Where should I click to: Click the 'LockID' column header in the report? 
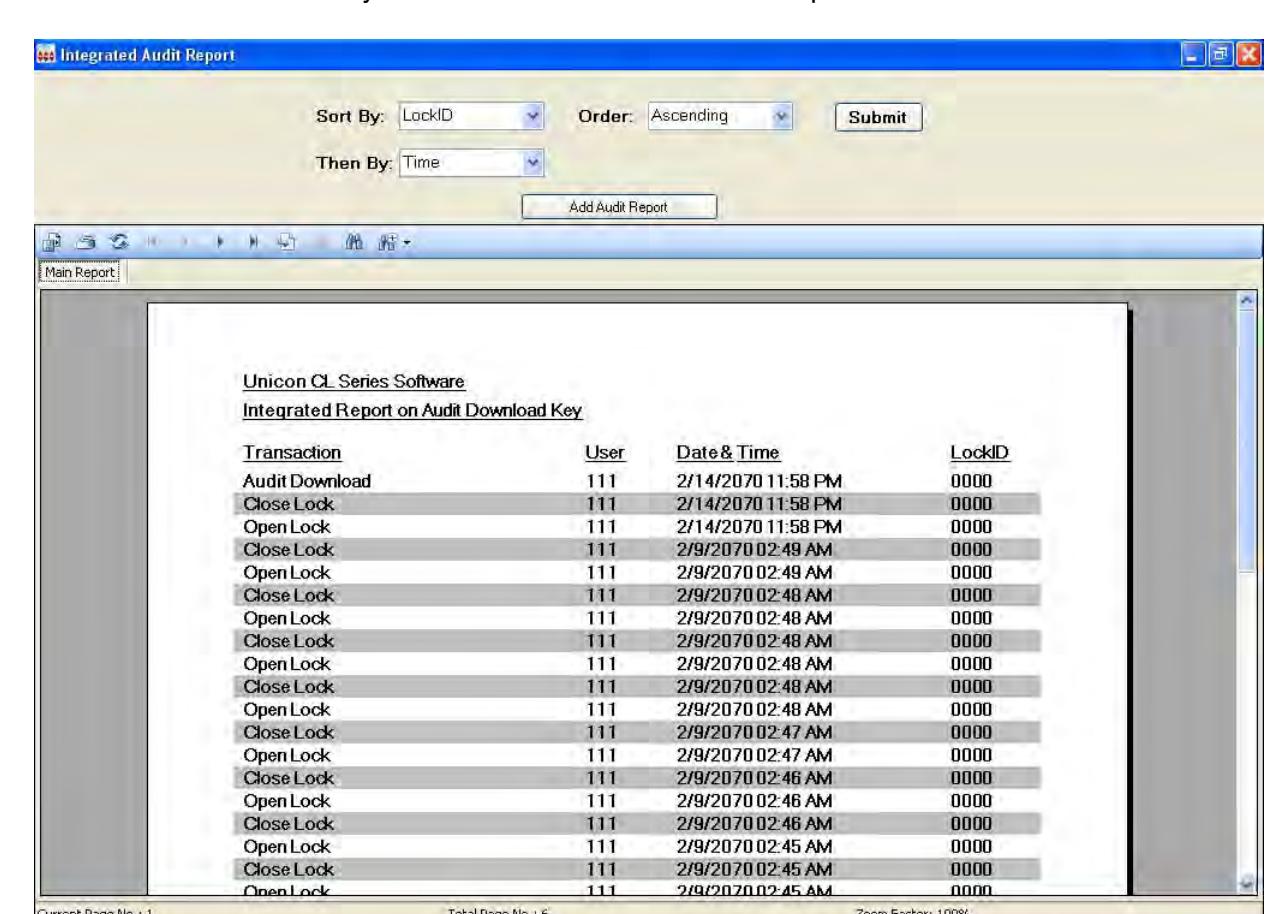point(980,452)
